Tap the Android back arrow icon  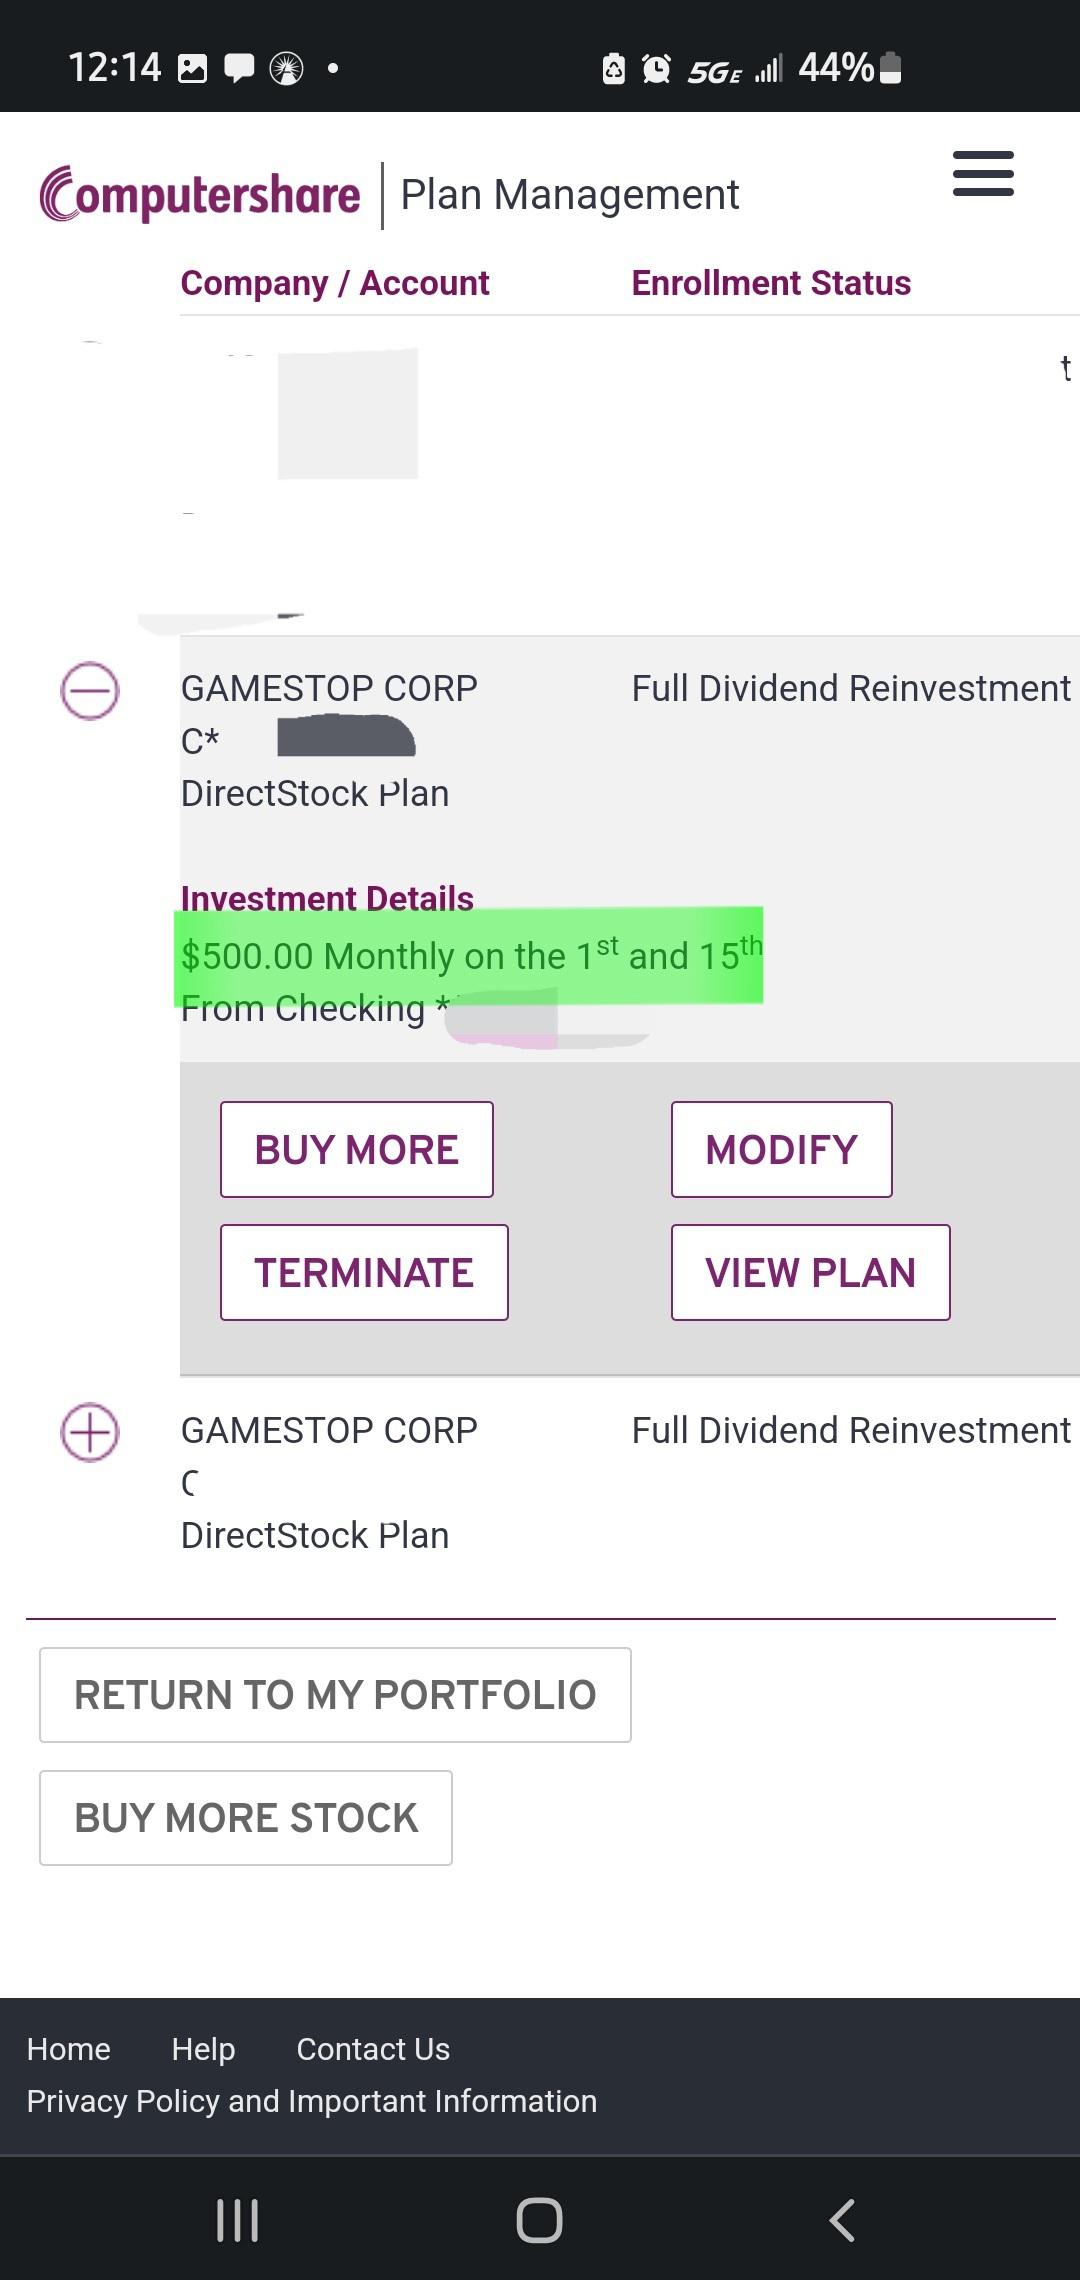[x=842, y=2220]
